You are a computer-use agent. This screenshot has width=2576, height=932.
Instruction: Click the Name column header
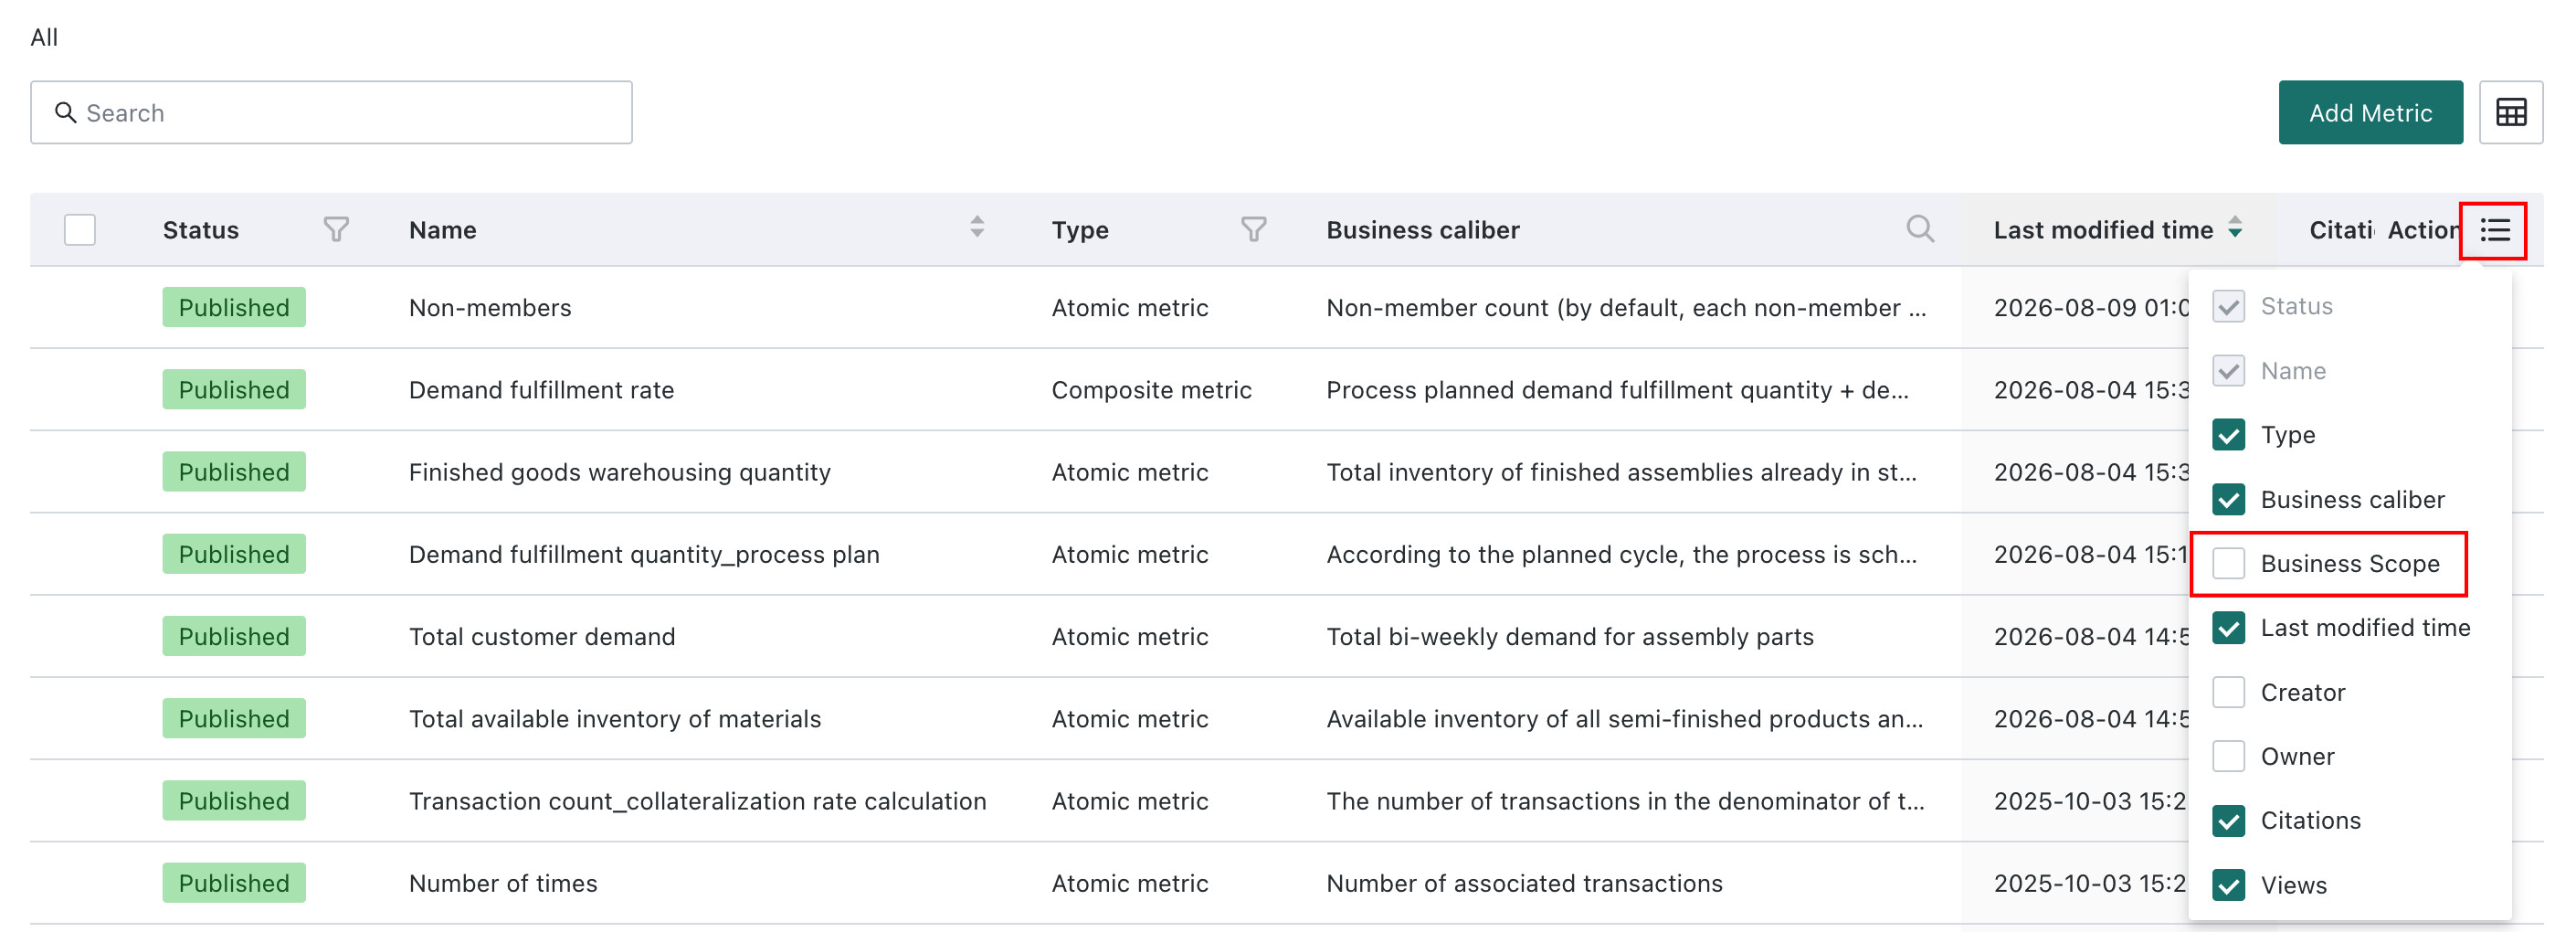(x=442, y=230)
